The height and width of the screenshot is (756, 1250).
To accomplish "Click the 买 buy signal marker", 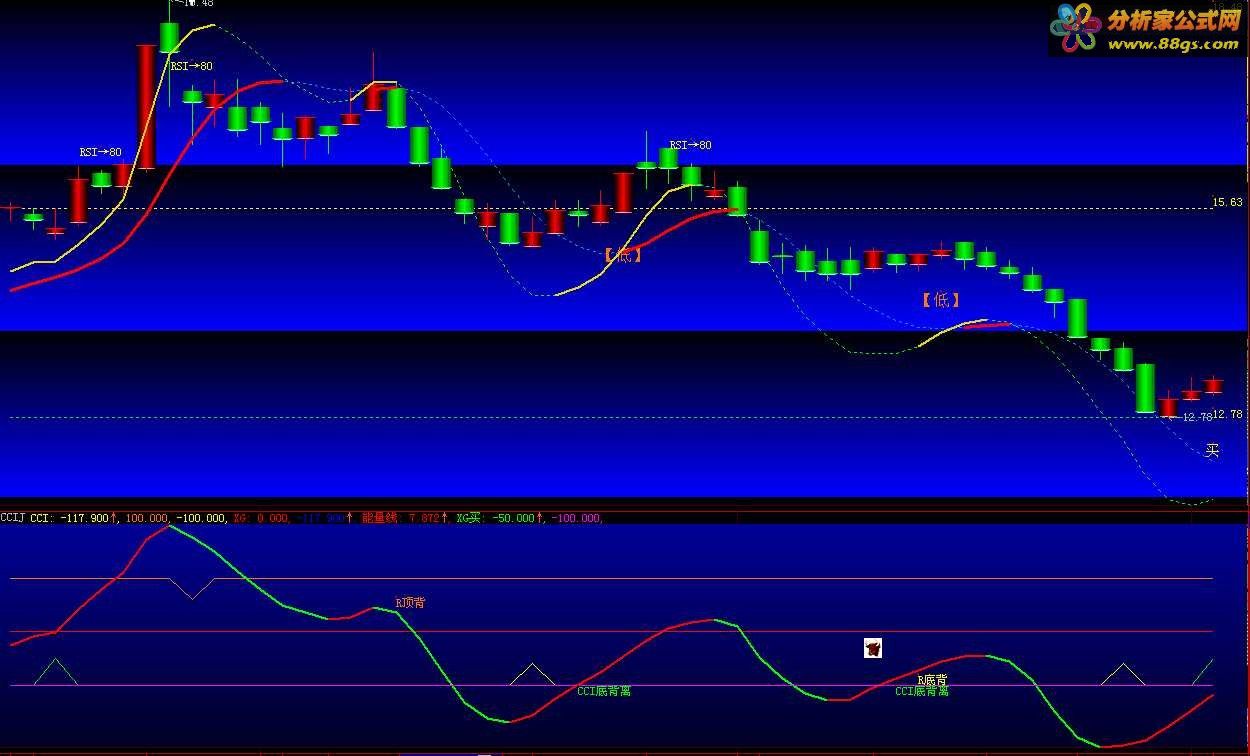I will coord(1212,451).
